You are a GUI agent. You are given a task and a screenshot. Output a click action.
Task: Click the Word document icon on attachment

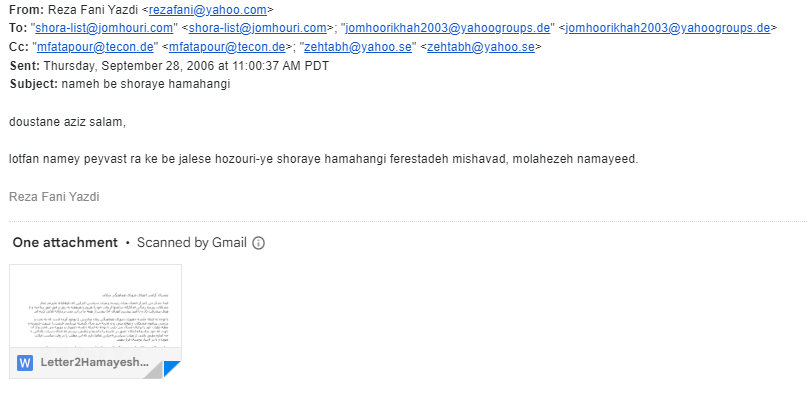coord(25,361)
